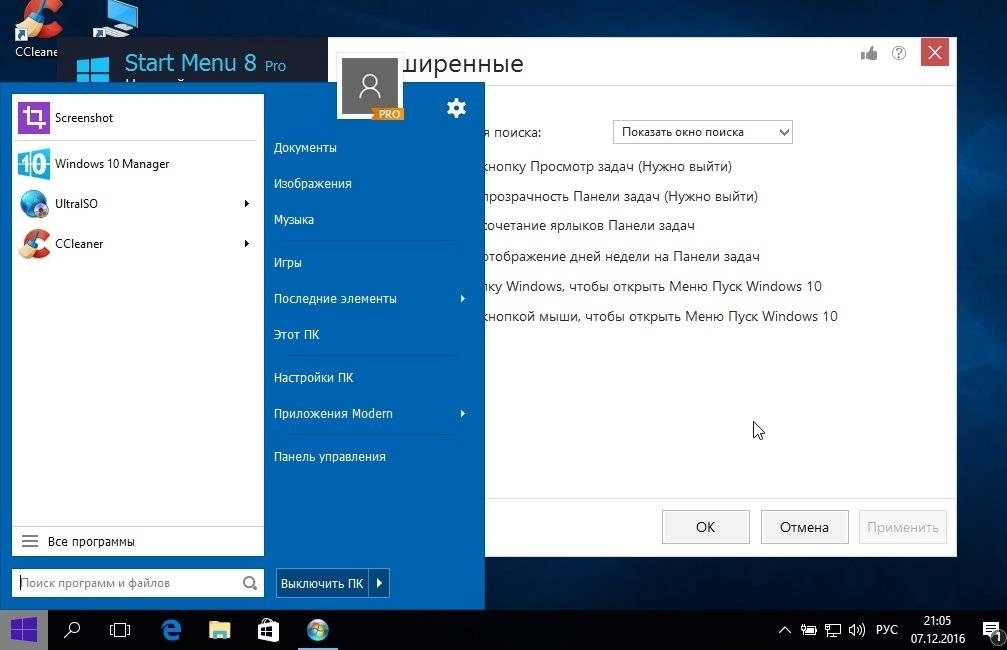Open Панель управления
Viewport: 1007px width, 650px height.
click(329, 457)
